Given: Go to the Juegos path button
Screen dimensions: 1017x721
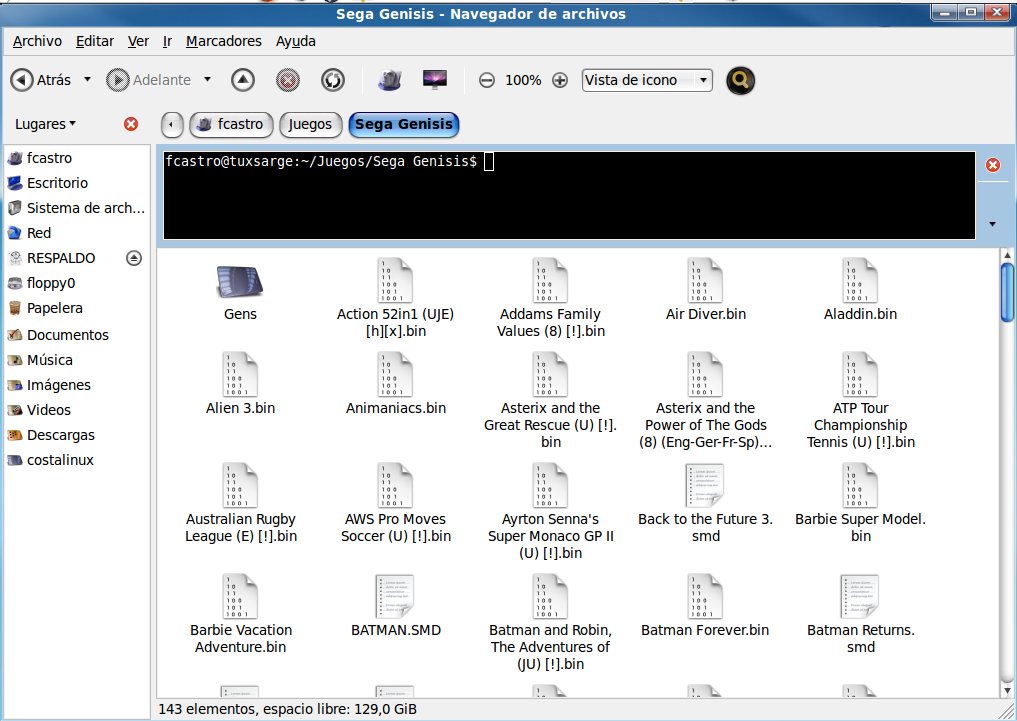Looking at the screenshot, I should 310,124.
